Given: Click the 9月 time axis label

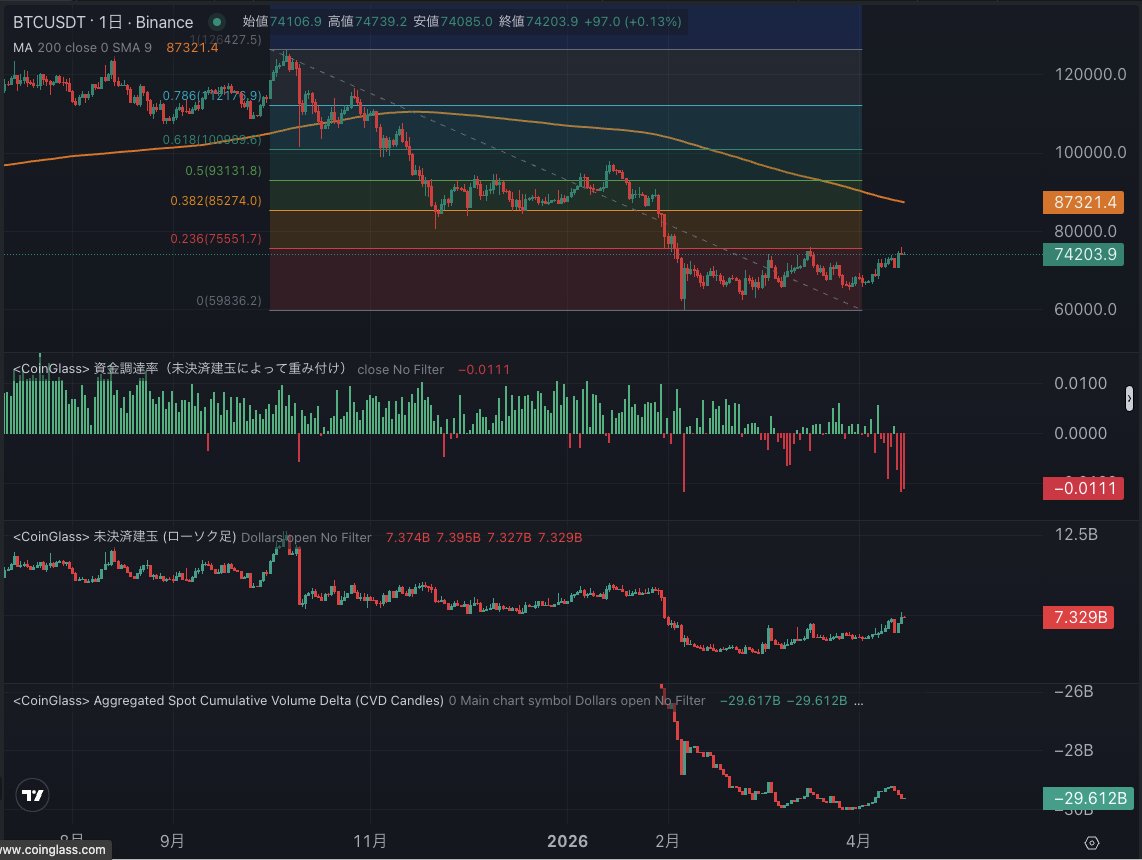Looking at the screenshot, I should pos(172,841).
